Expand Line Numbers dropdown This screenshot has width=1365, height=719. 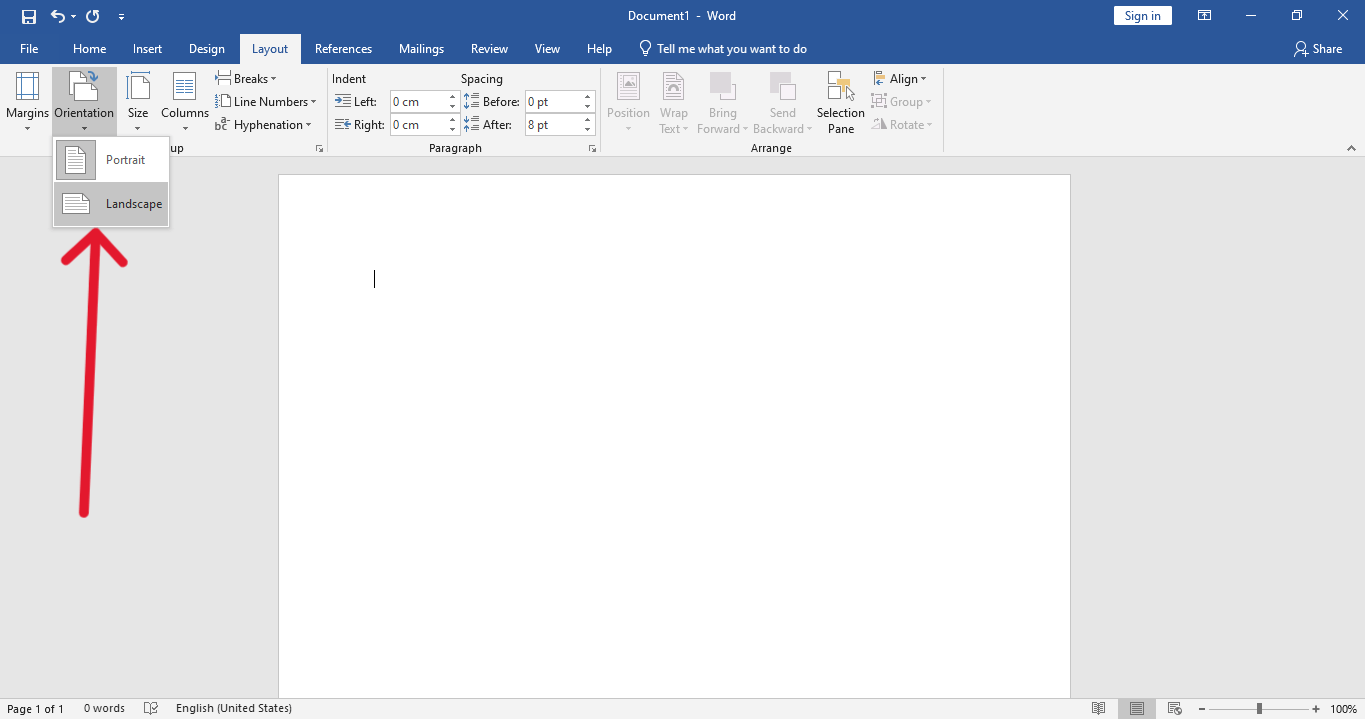(x=266, y=101)
